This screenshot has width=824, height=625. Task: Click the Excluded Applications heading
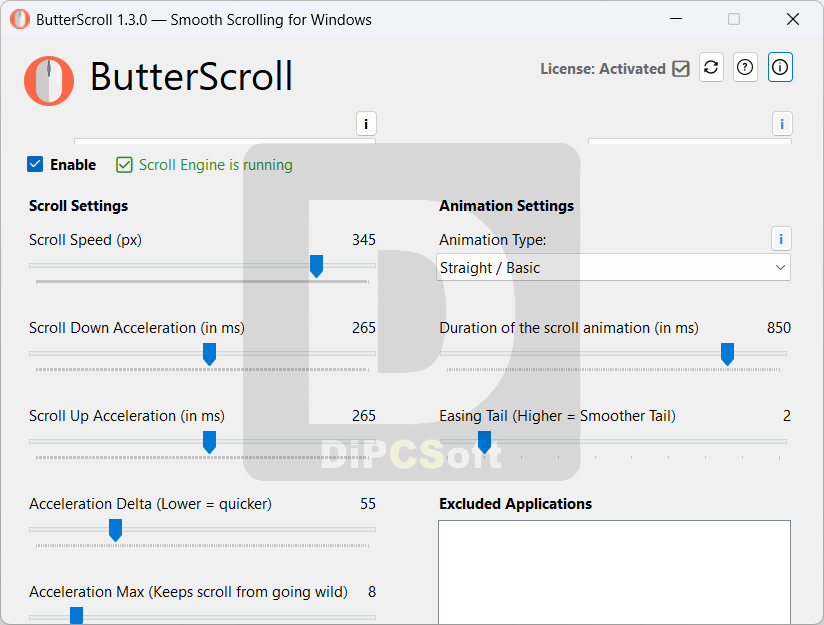[x=516, y=504]
